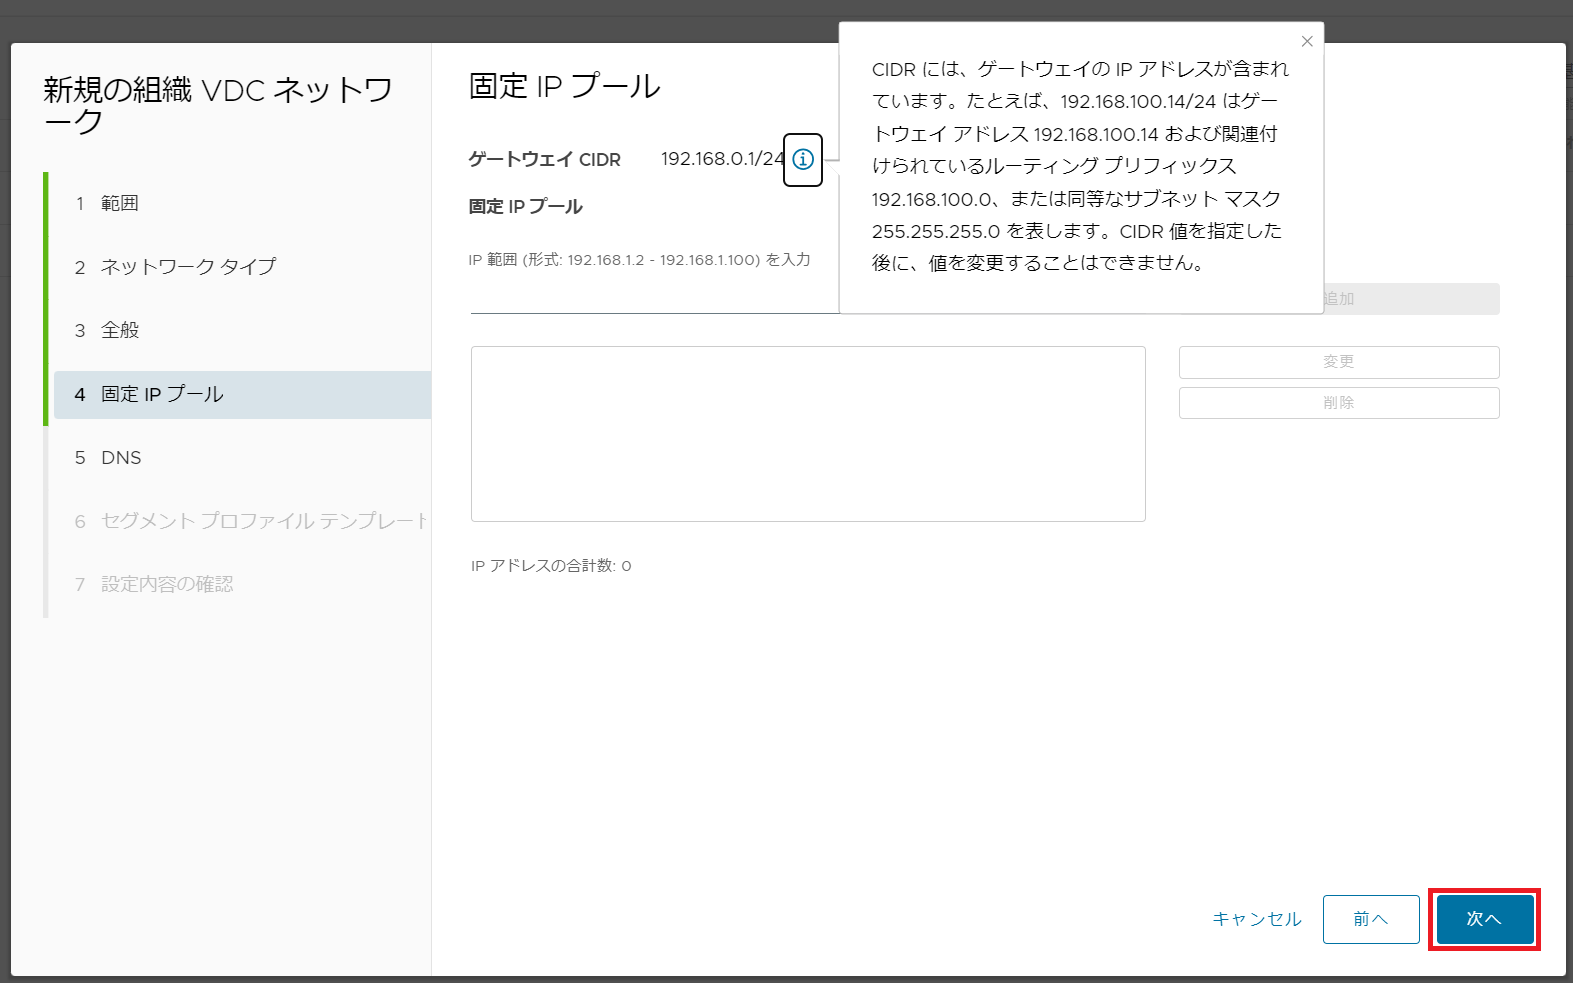Click inside the IP pool list box
Image resolution: width=1573 pixels, height=983 pixels.
[808, 434]
